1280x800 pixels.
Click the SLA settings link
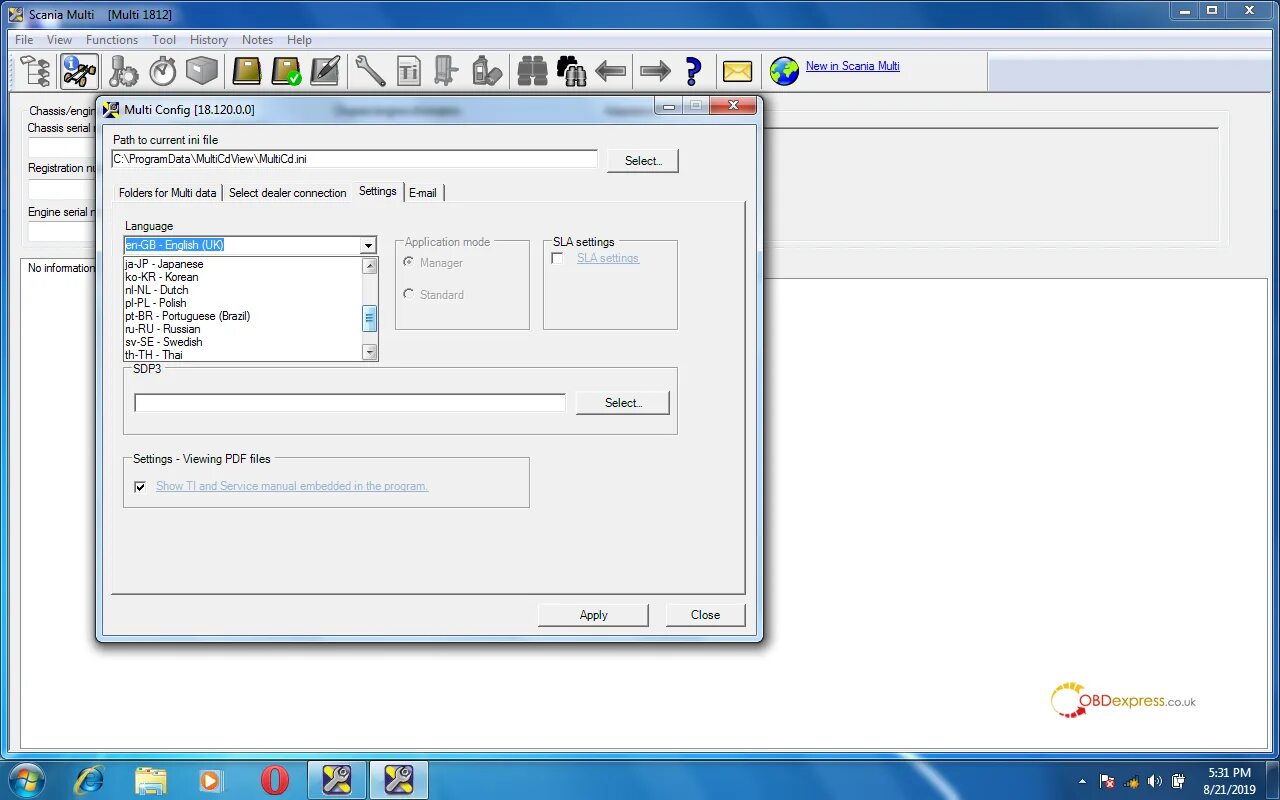pos(608,258)
